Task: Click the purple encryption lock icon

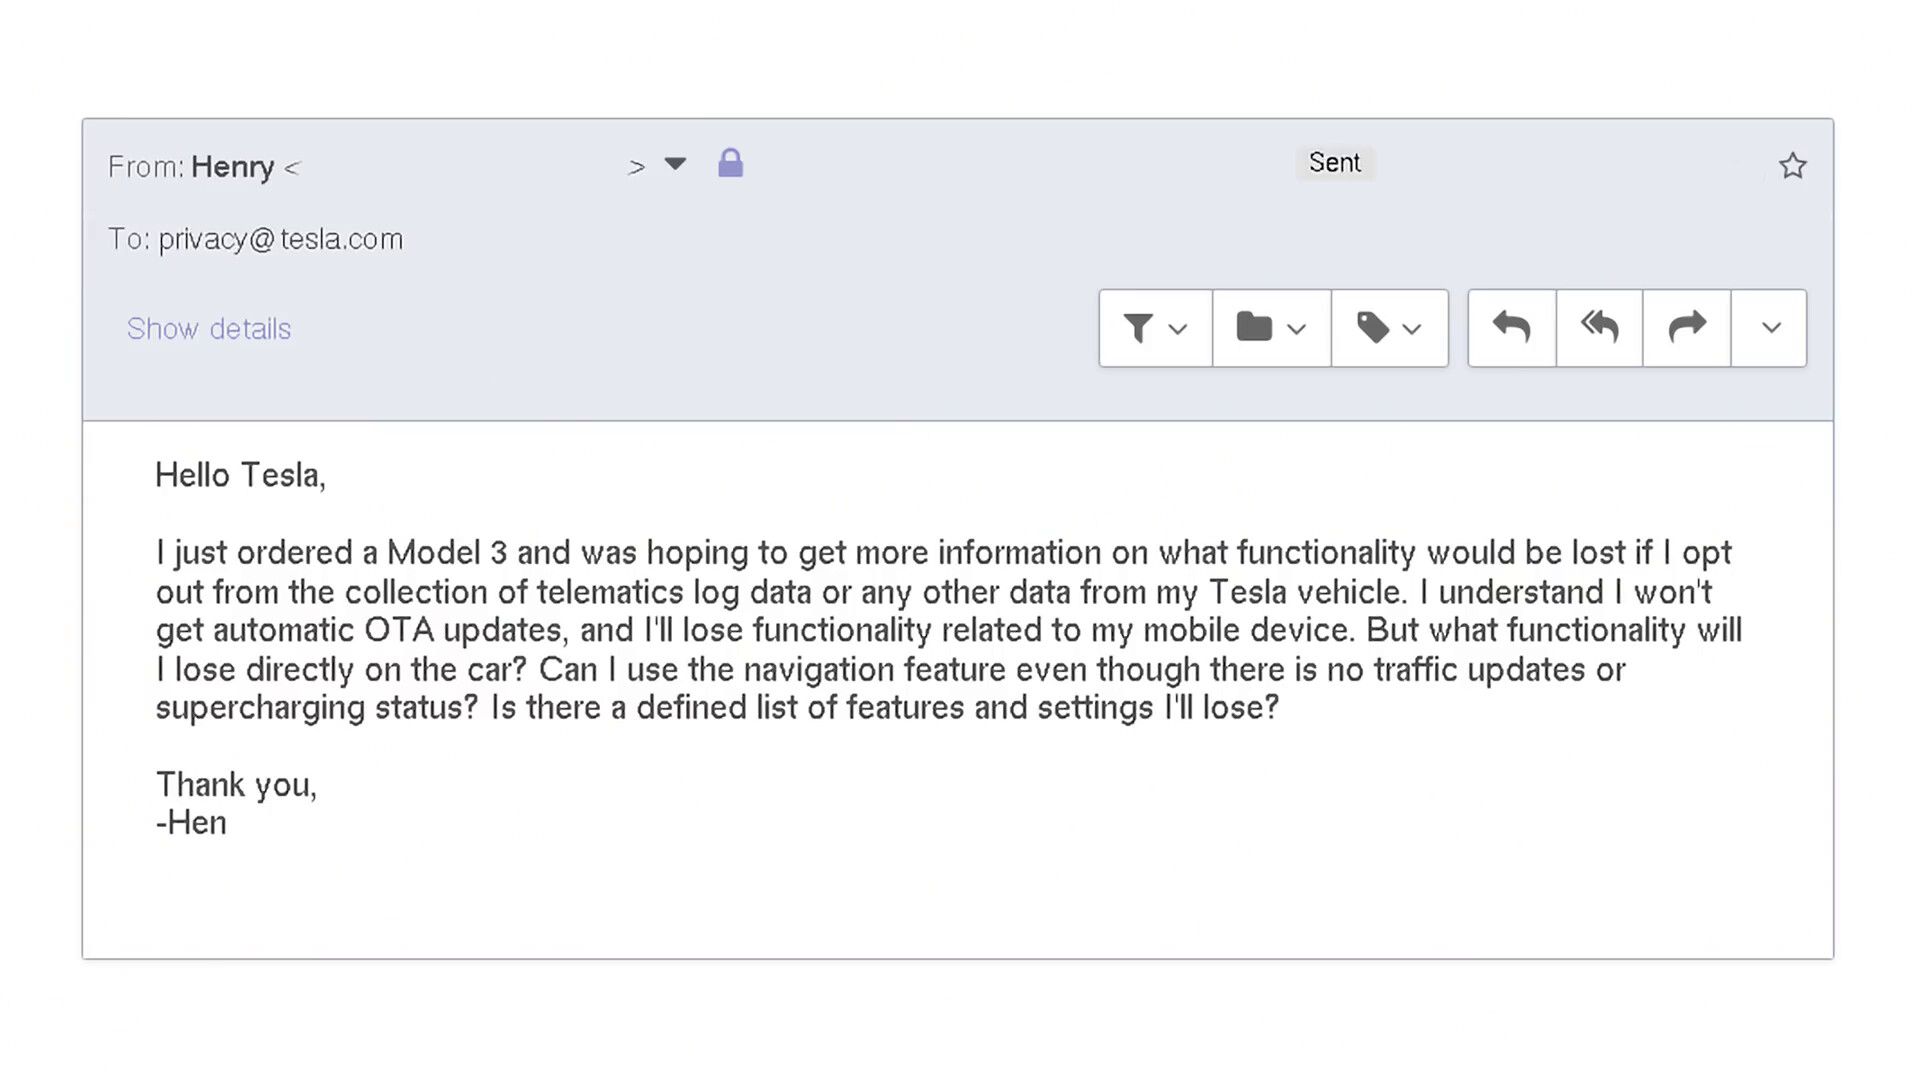Action: (x=731, y=164)
